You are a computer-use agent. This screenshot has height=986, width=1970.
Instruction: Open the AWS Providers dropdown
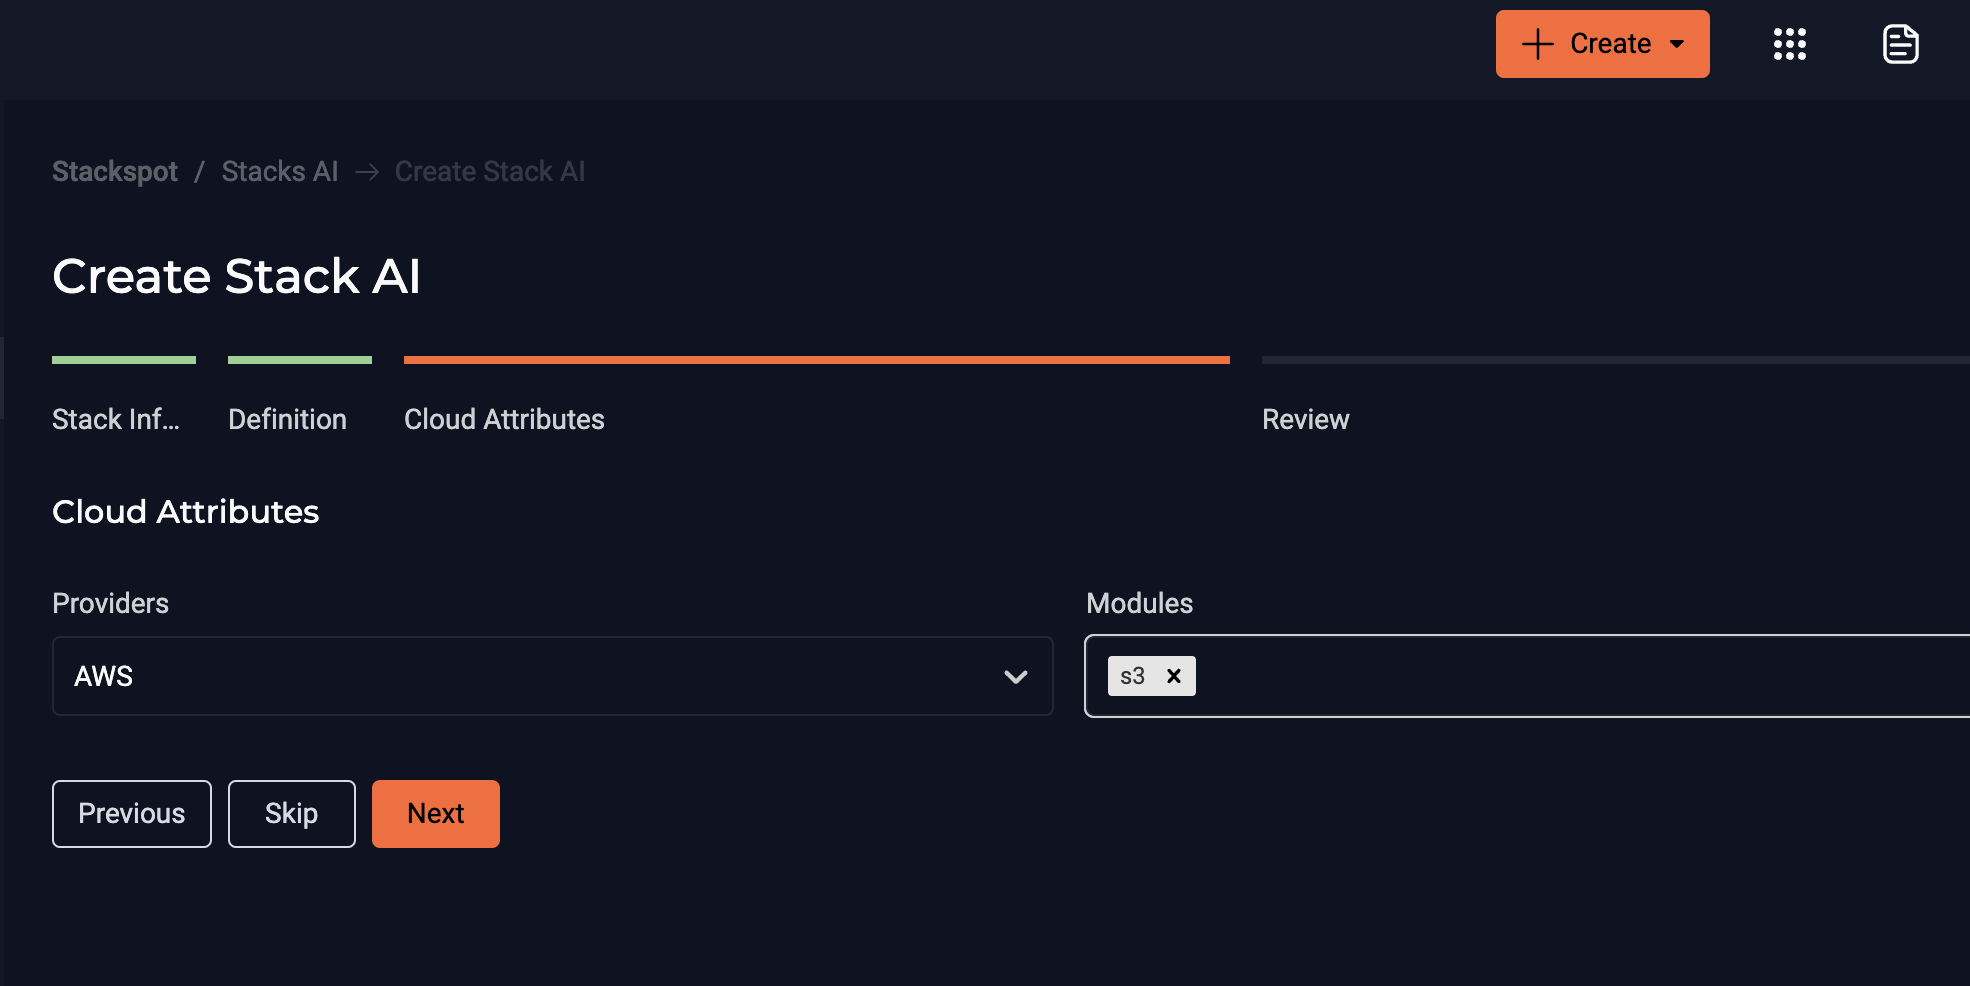tap(553, 676)
